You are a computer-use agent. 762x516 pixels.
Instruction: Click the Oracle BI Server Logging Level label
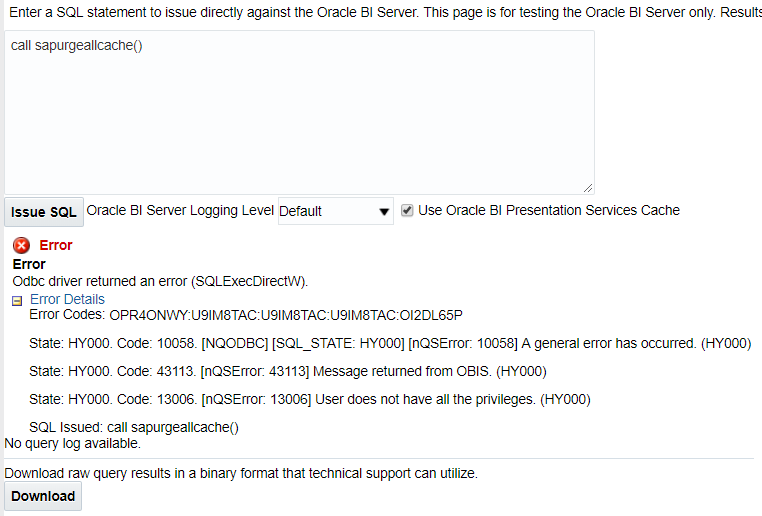pyautogui.click(x=180, y=210)
